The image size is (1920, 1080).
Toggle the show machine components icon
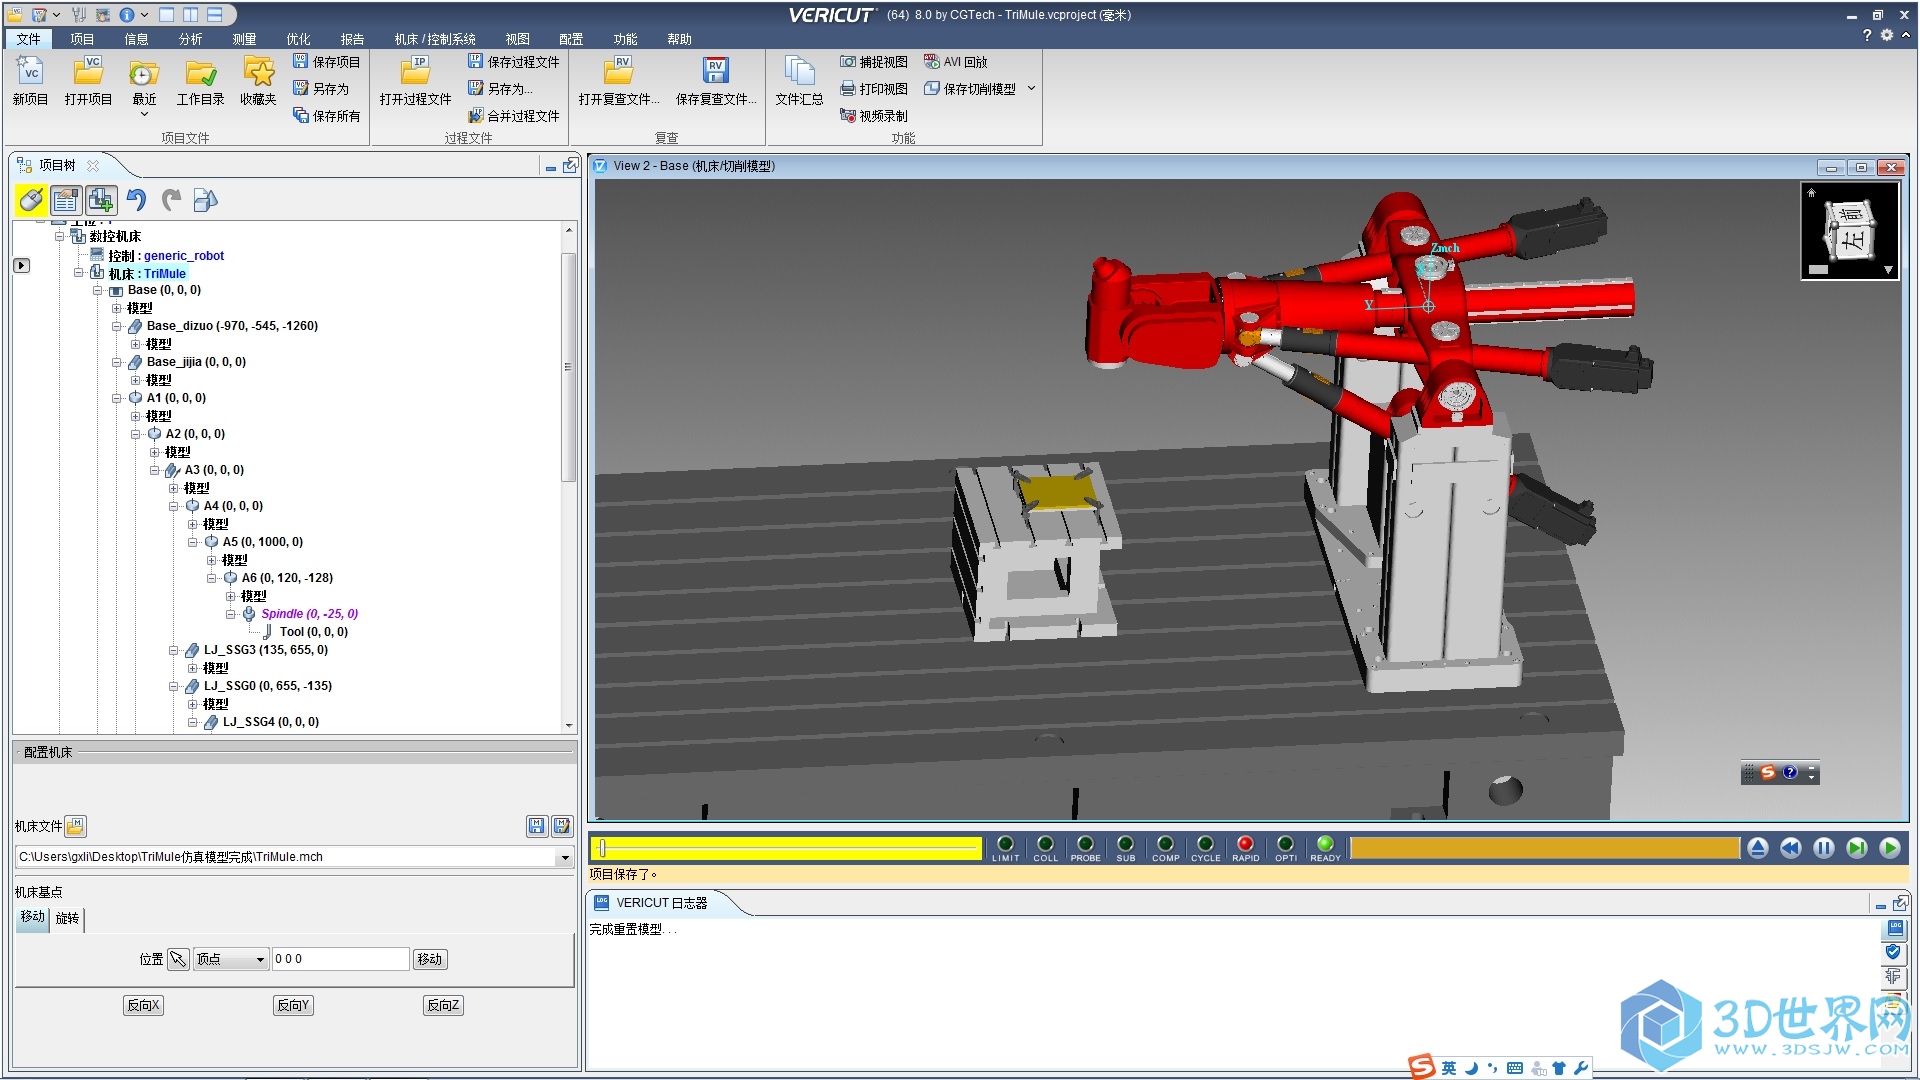click(101, 200)
